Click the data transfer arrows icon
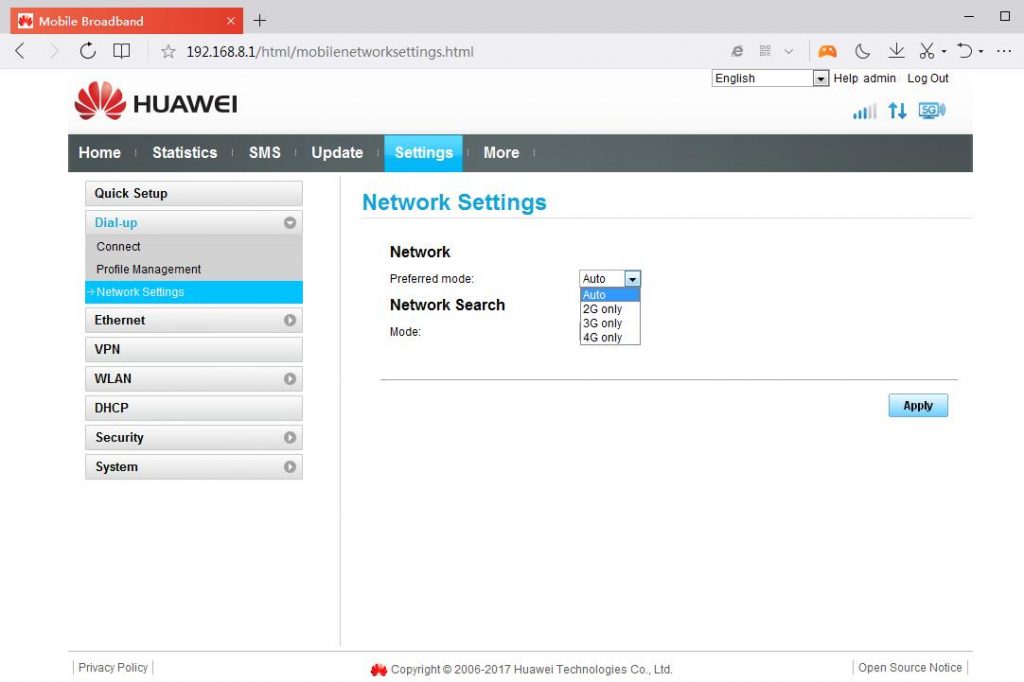1024x682 pixels. (895, 111)
